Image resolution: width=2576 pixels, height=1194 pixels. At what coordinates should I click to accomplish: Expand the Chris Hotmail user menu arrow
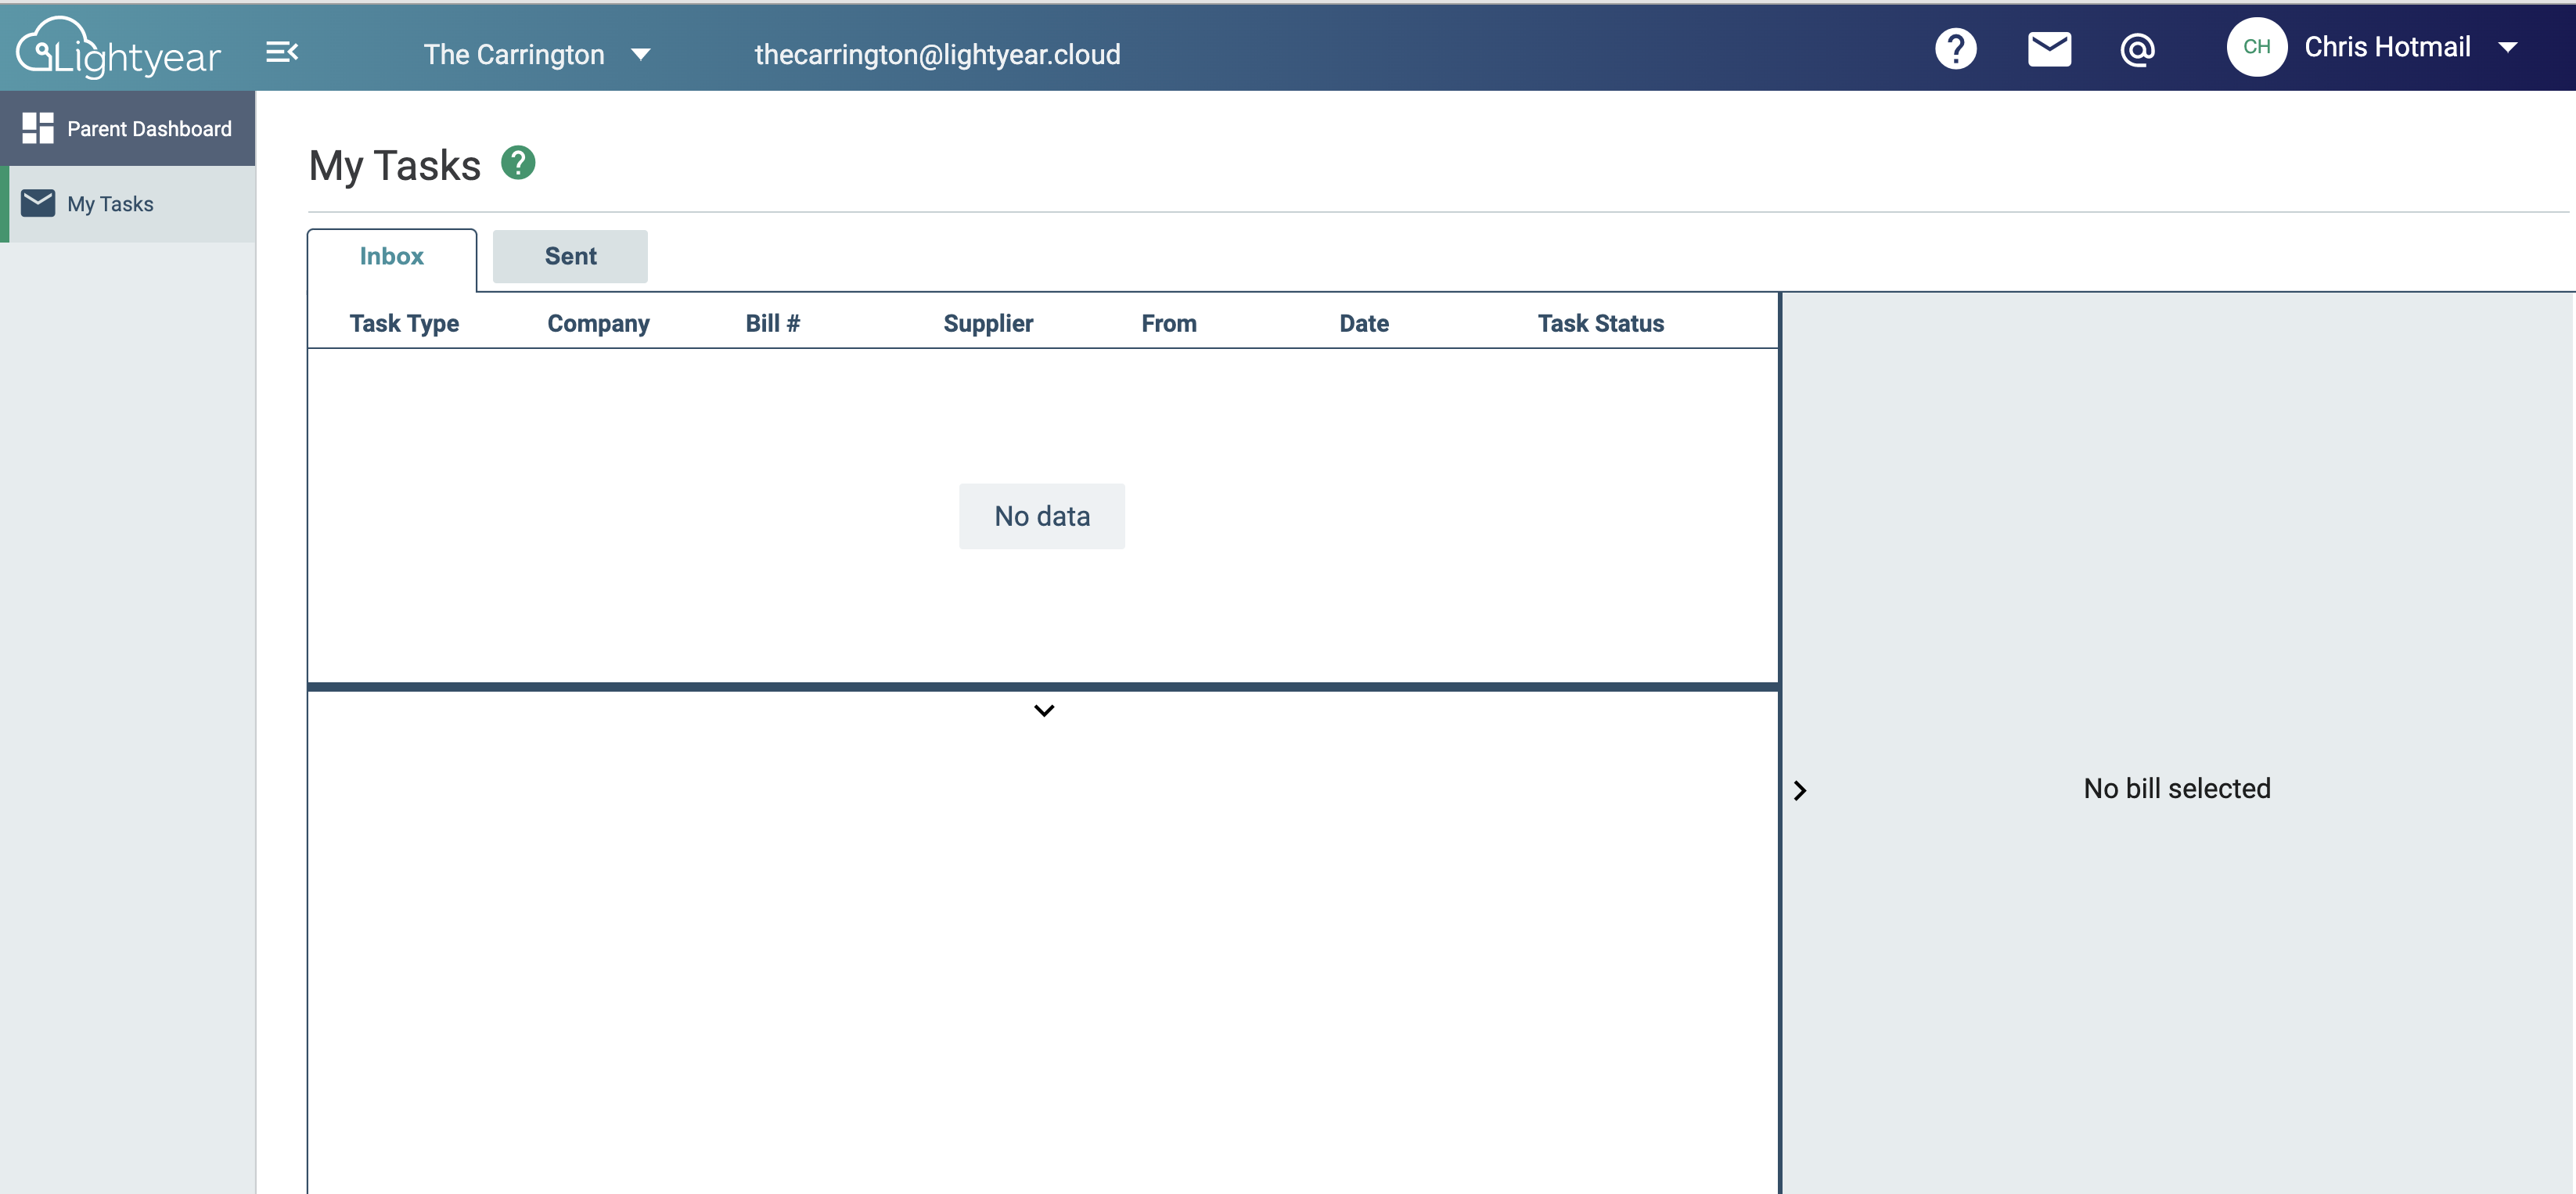[2507, 47]
